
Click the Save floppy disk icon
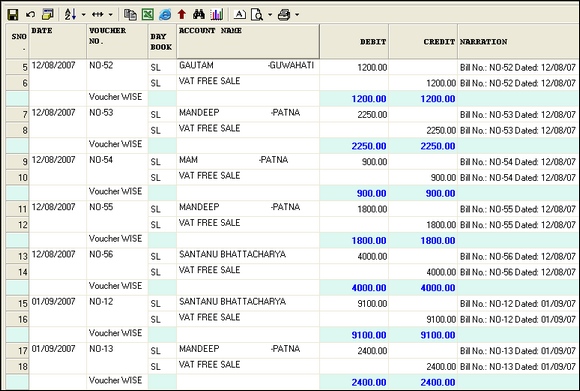pos(13,15)
